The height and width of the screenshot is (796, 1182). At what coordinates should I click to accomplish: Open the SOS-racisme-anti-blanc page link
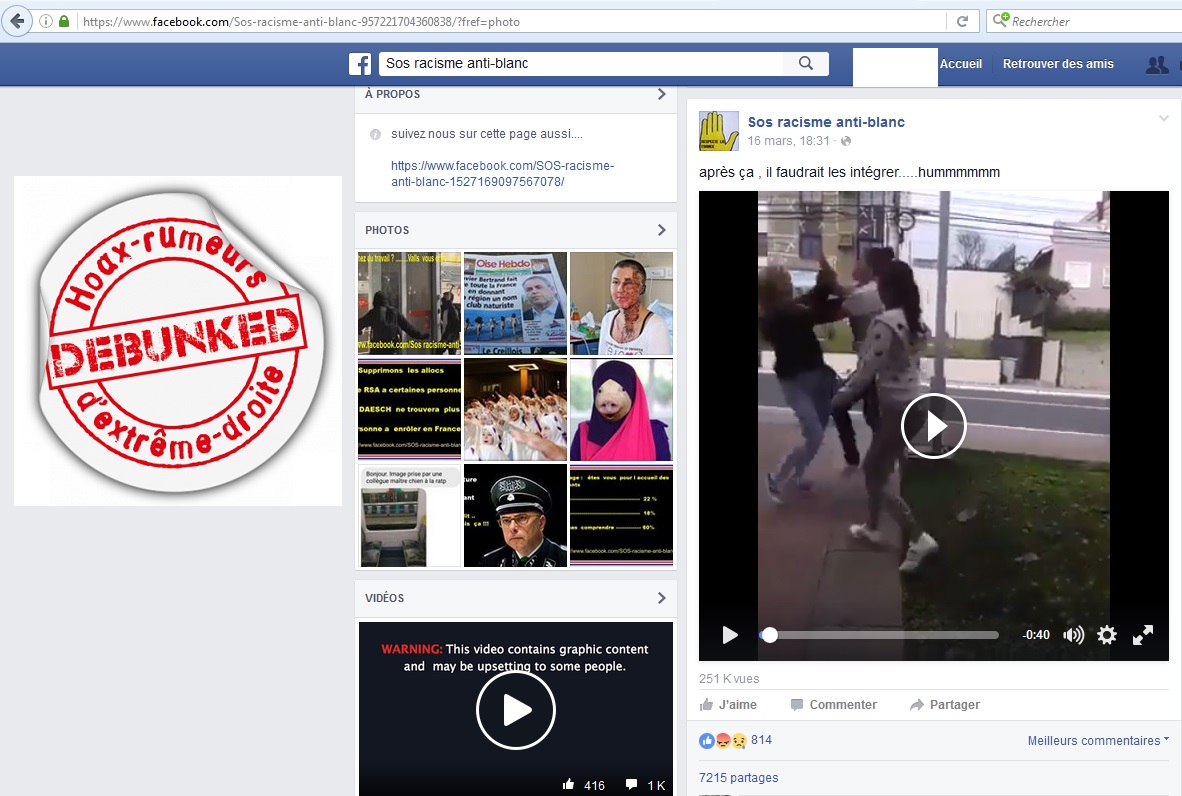[x=502, y=173]
